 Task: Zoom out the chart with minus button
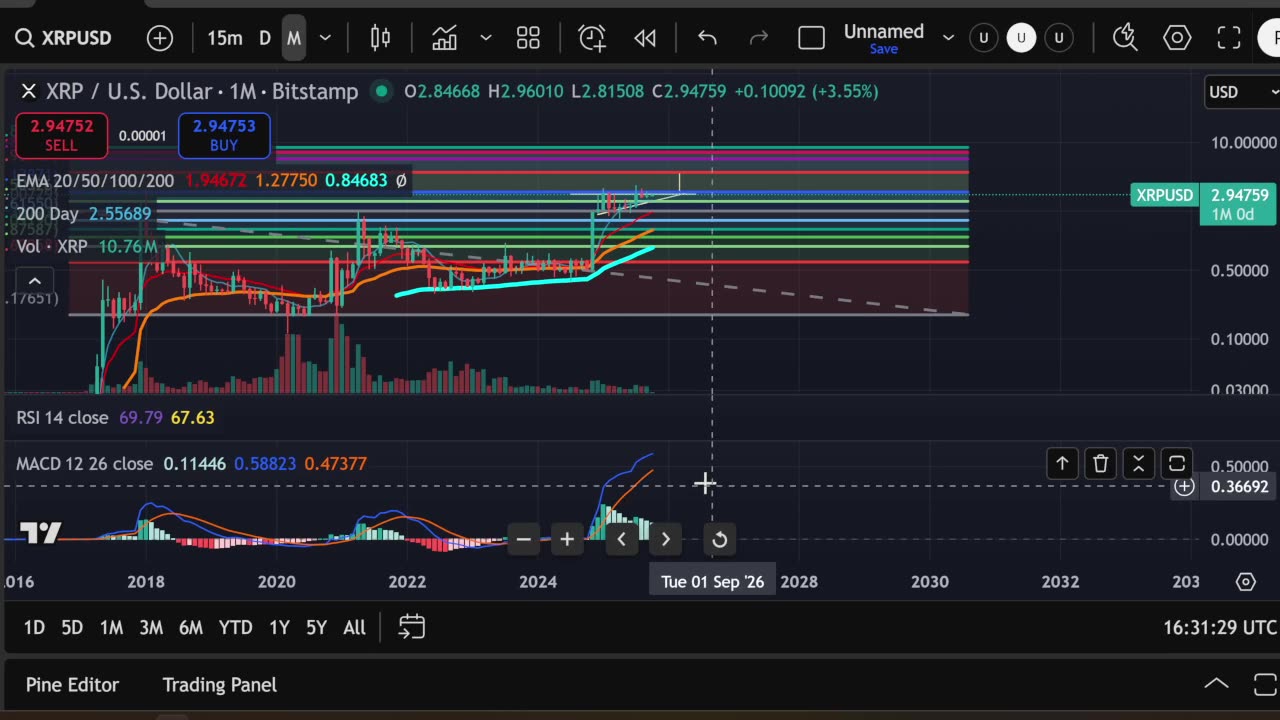523,540
